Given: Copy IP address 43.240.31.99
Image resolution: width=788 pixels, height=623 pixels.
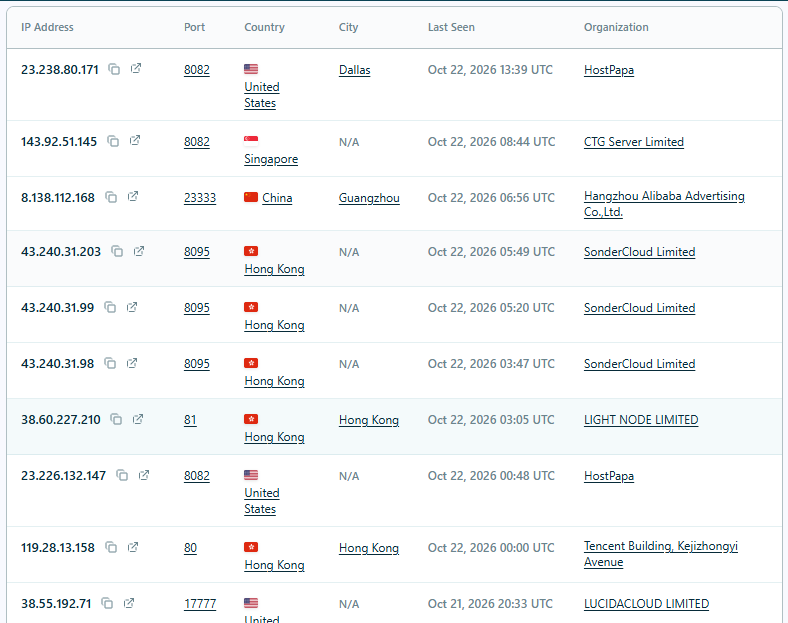Looking at the screenshot, I should coord(110,307).
